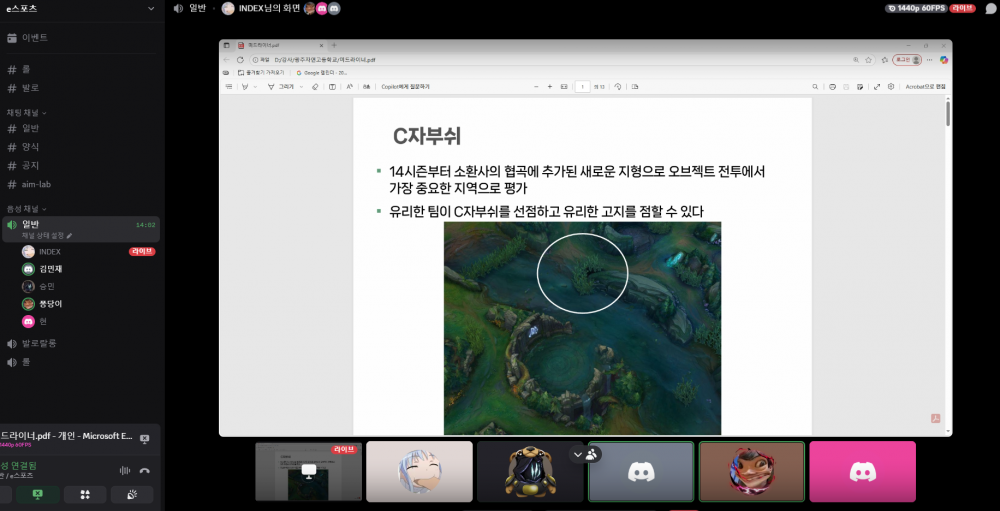
Task: Open the aim-lab text channel
Action: [38, 185]
